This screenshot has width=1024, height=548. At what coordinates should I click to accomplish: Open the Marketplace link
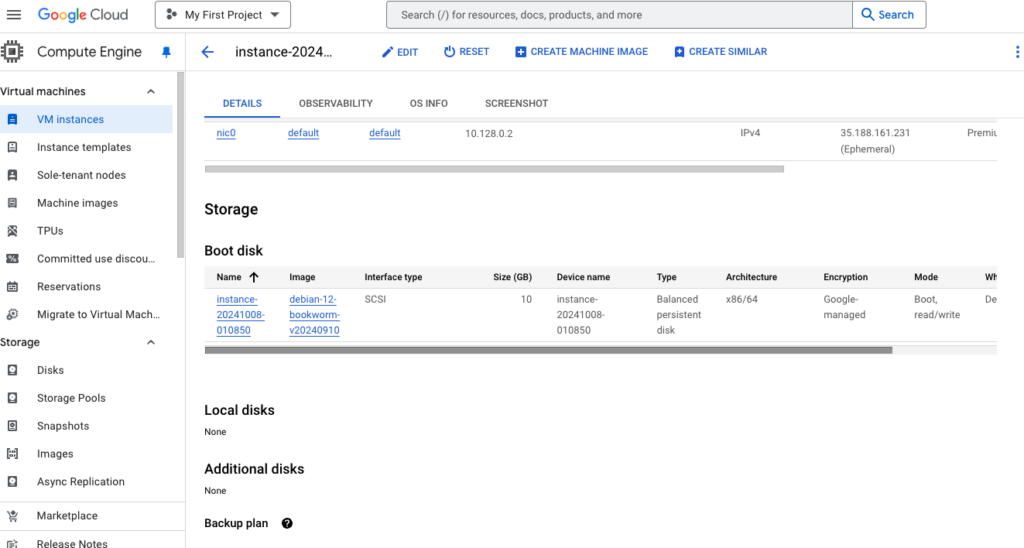pos(67,516)
